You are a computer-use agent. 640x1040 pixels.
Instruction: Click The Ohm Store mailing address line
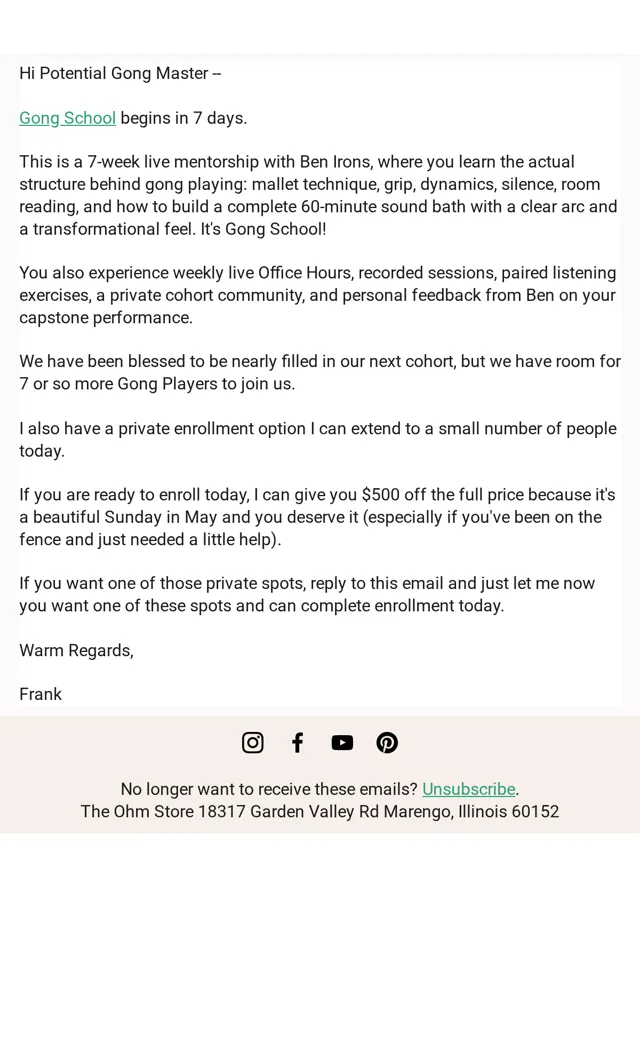pos(320,811)
